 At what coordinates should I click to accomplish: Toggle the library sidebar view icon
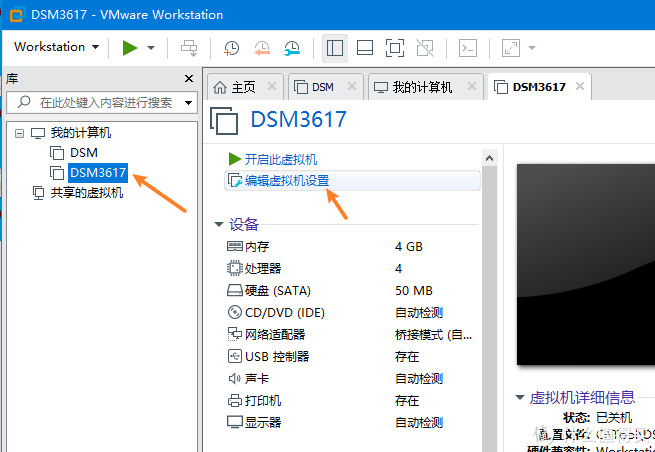coord(335,48)
